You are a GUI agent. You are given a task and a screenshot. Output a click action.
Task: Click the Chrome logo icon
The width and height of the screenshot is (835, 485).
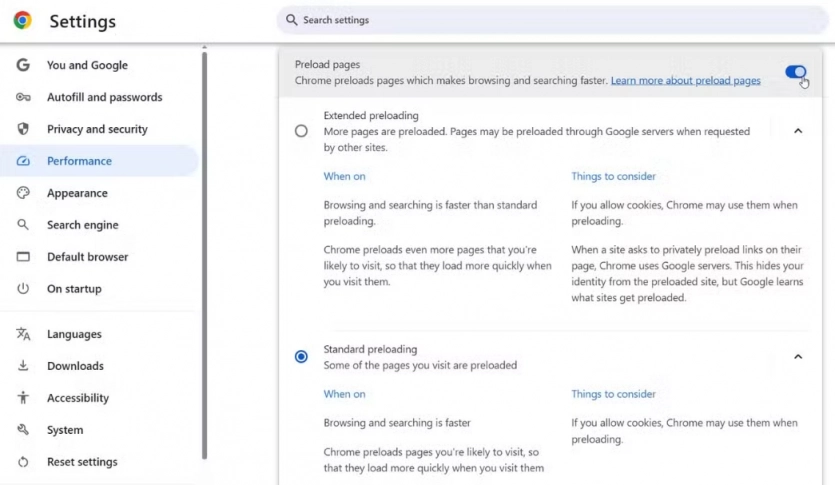(x=22, y=21)
